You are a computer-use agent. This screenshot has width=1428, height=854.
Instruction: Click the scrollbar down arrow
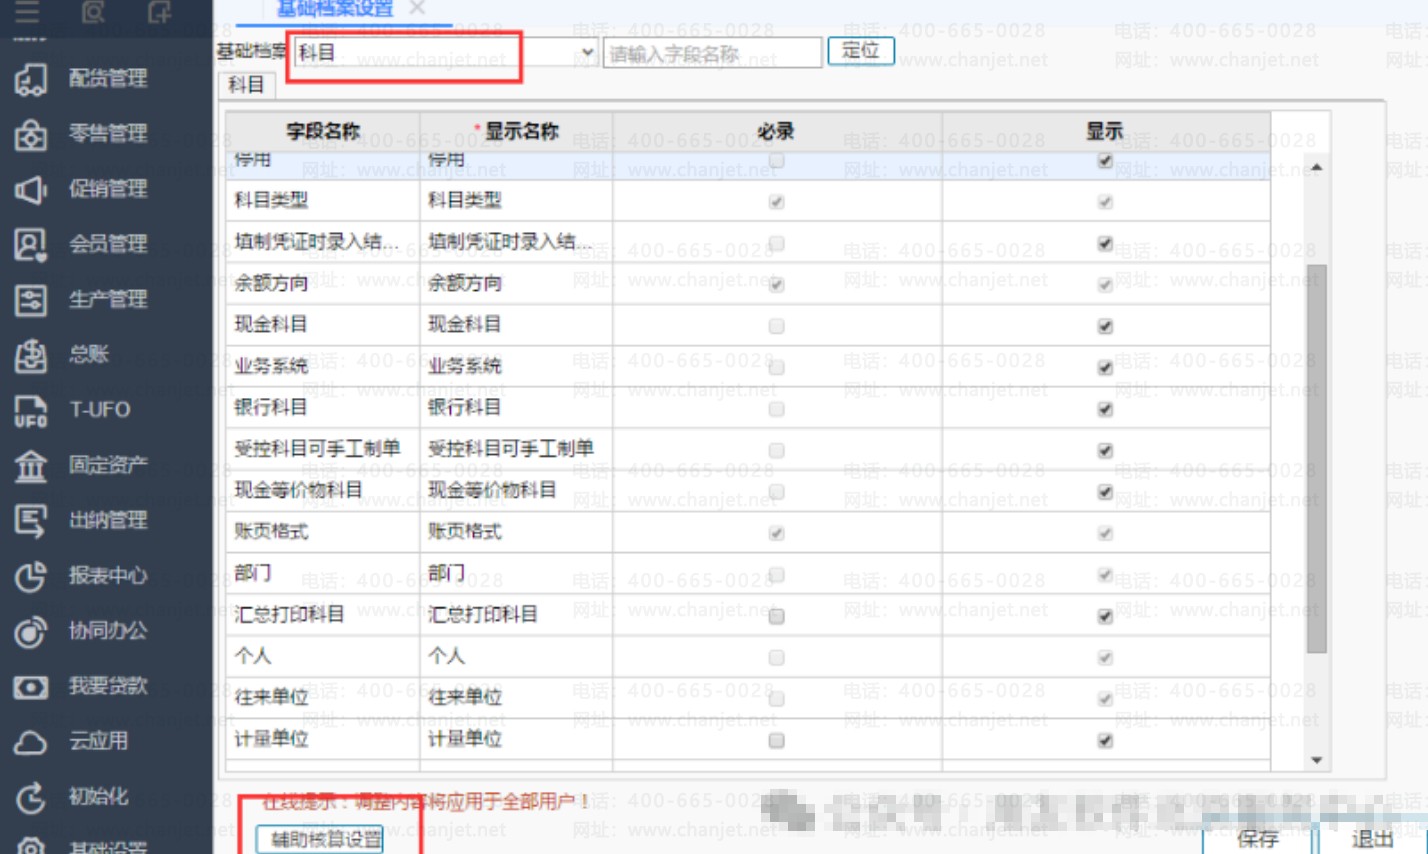point(1316,760)
